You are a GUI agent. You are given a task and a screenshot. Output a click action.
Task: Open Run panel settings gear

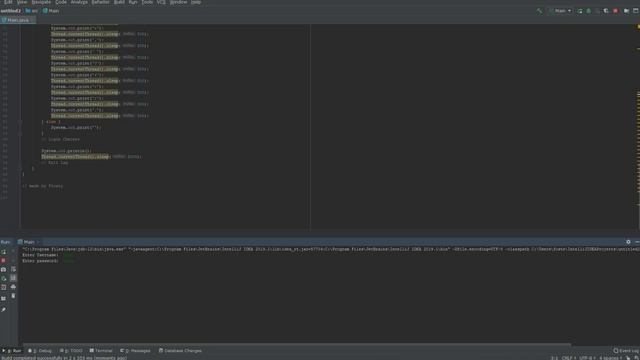pyautogui.click(x=628, y=242)
